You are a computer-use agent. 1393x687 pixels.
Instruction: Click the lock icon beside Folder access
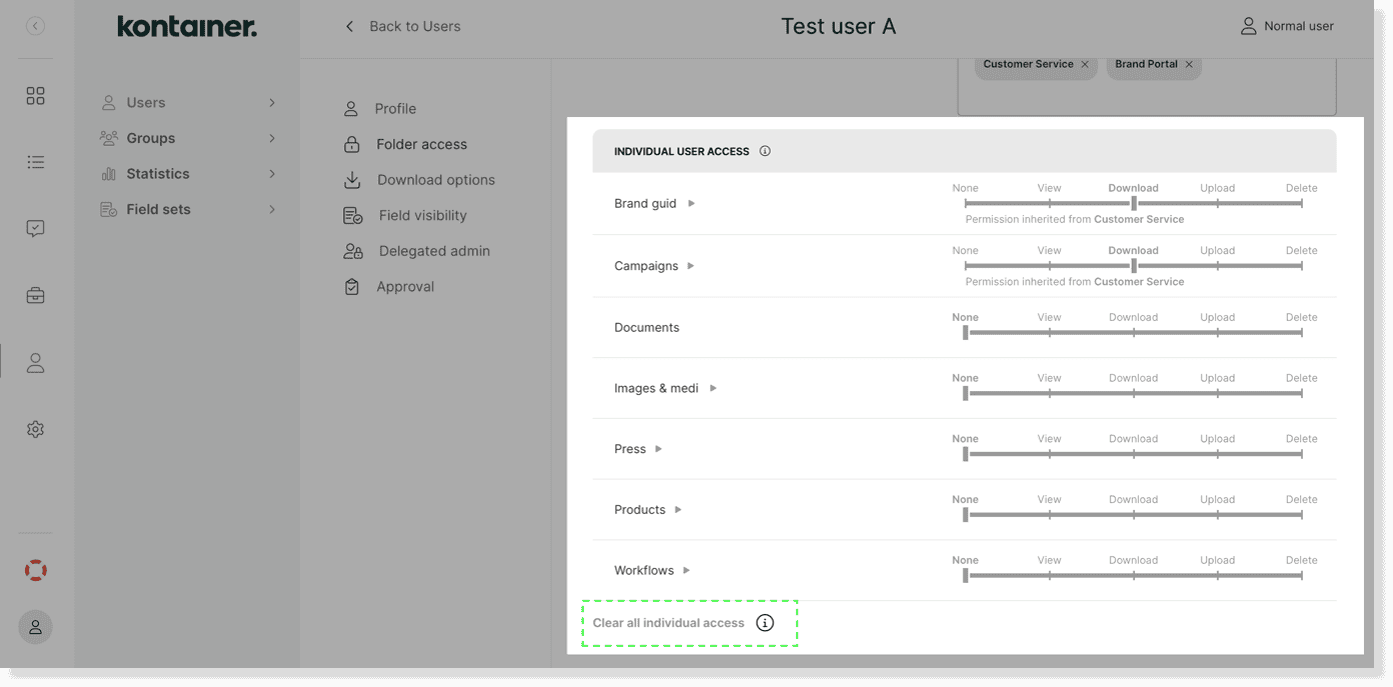point(352,144)
